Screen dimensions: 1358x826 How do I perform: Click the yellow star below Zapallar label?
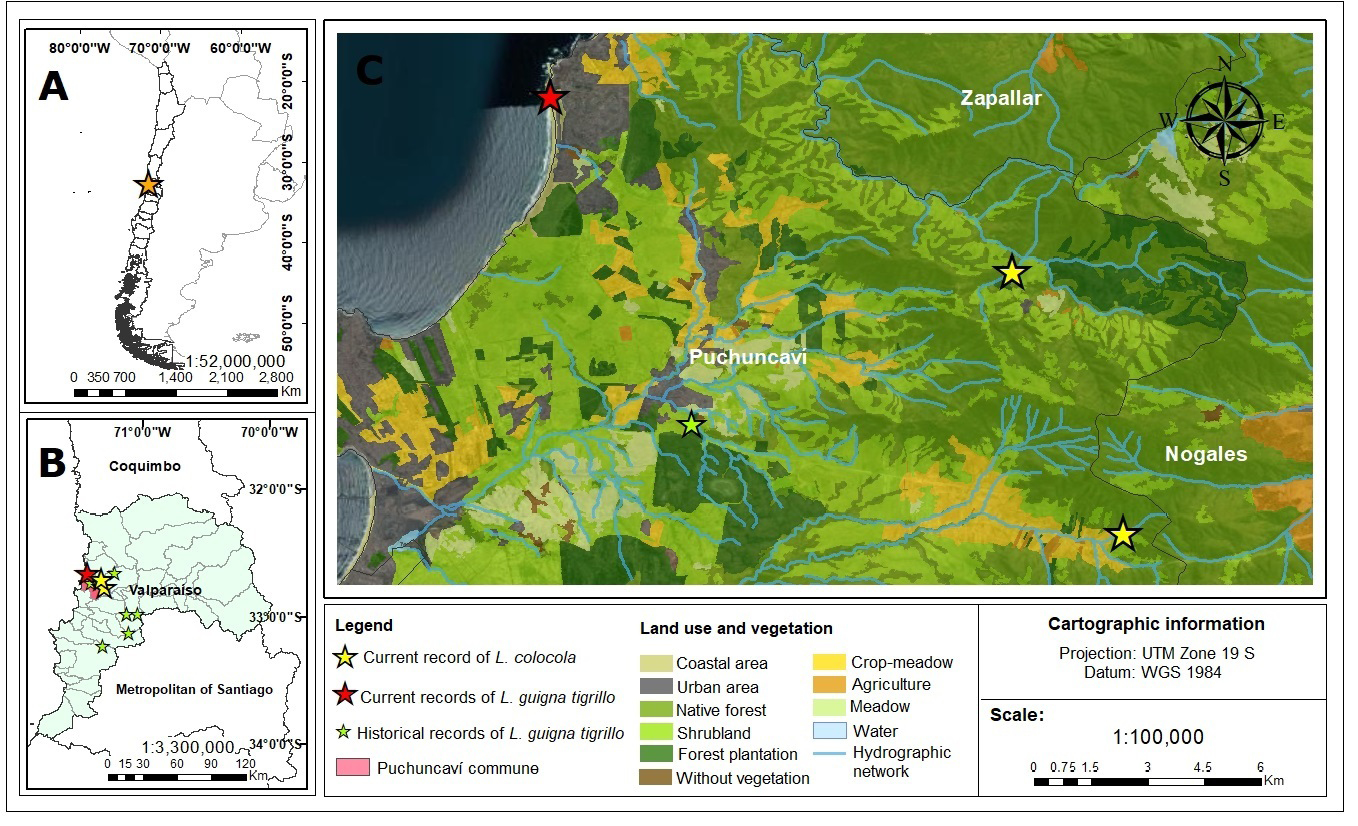pyautogui.click(x=1012, y=272)
